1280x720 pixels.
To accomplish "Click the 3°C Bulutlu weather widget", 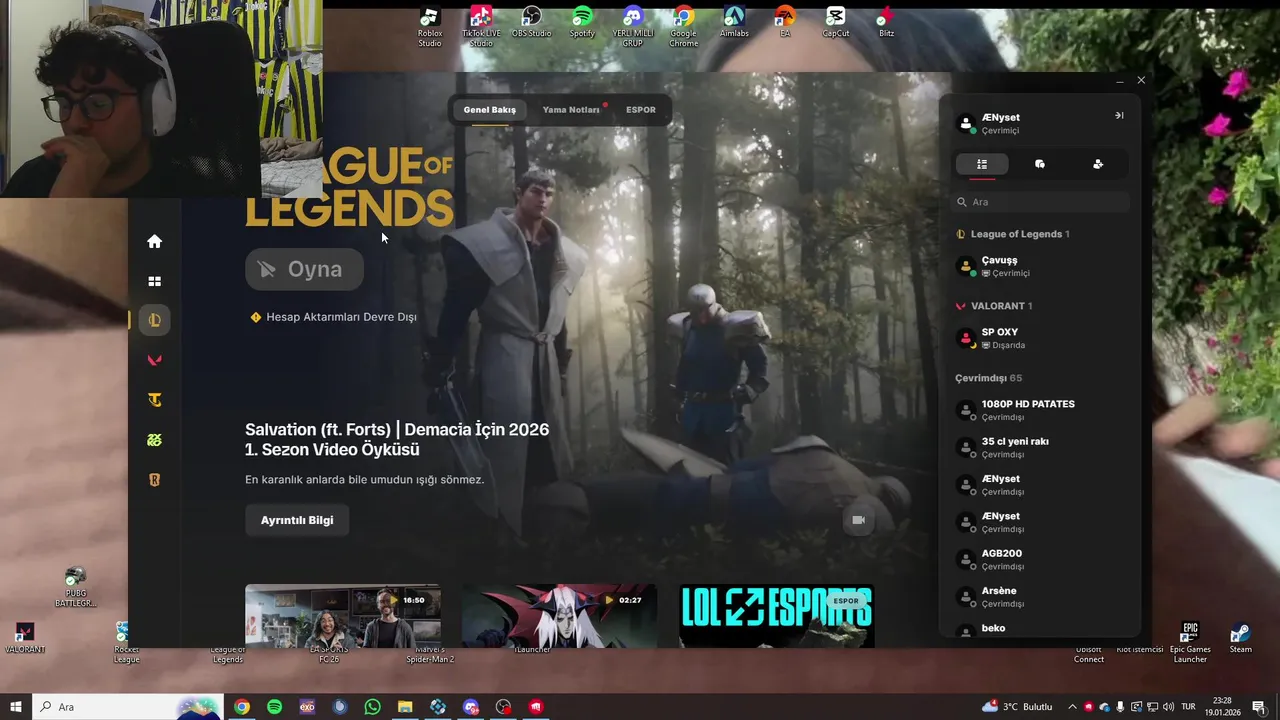I will pos(1017,707).
